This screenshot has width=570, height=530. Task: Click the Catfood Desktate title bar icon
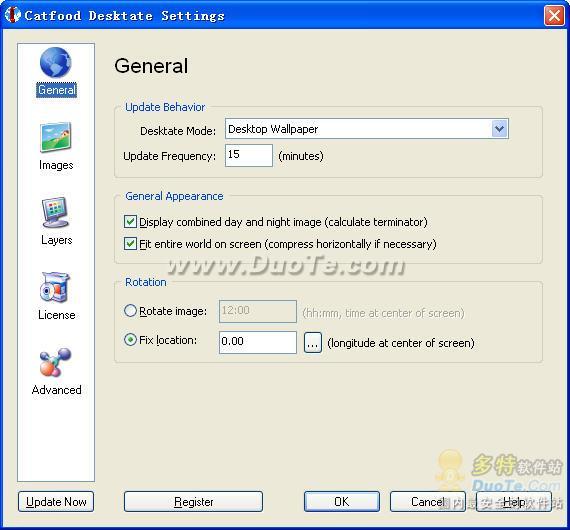13,15
